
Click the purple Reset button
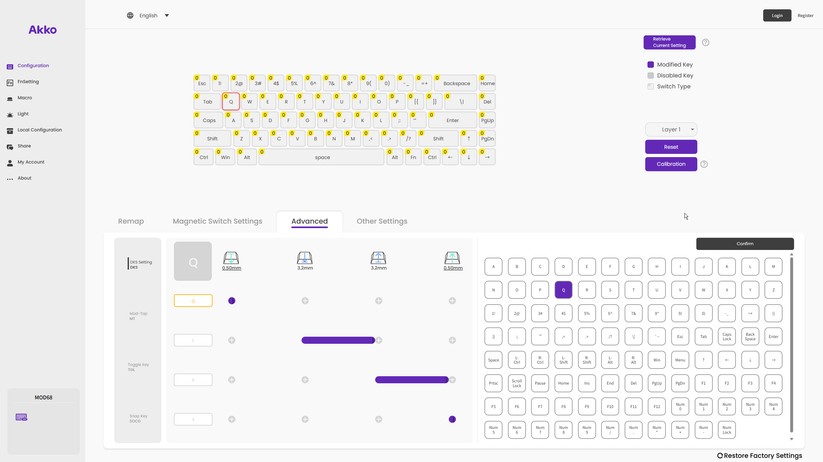[671, 147]
